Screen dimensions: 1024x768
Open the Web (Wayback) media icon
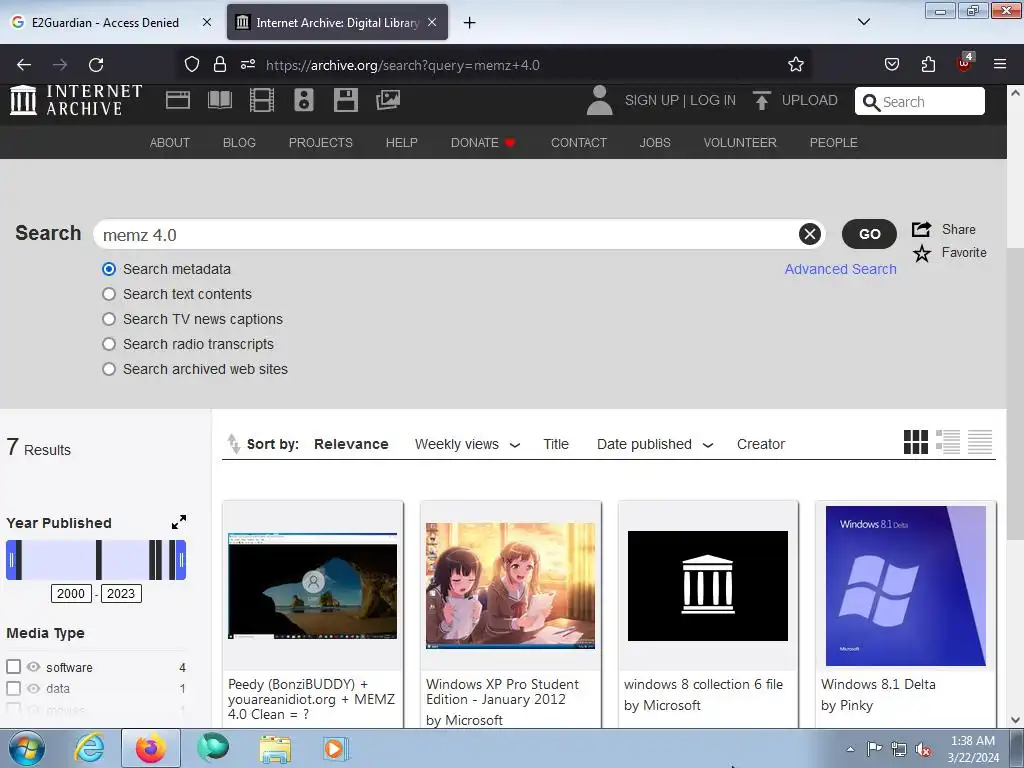point(178,100)
